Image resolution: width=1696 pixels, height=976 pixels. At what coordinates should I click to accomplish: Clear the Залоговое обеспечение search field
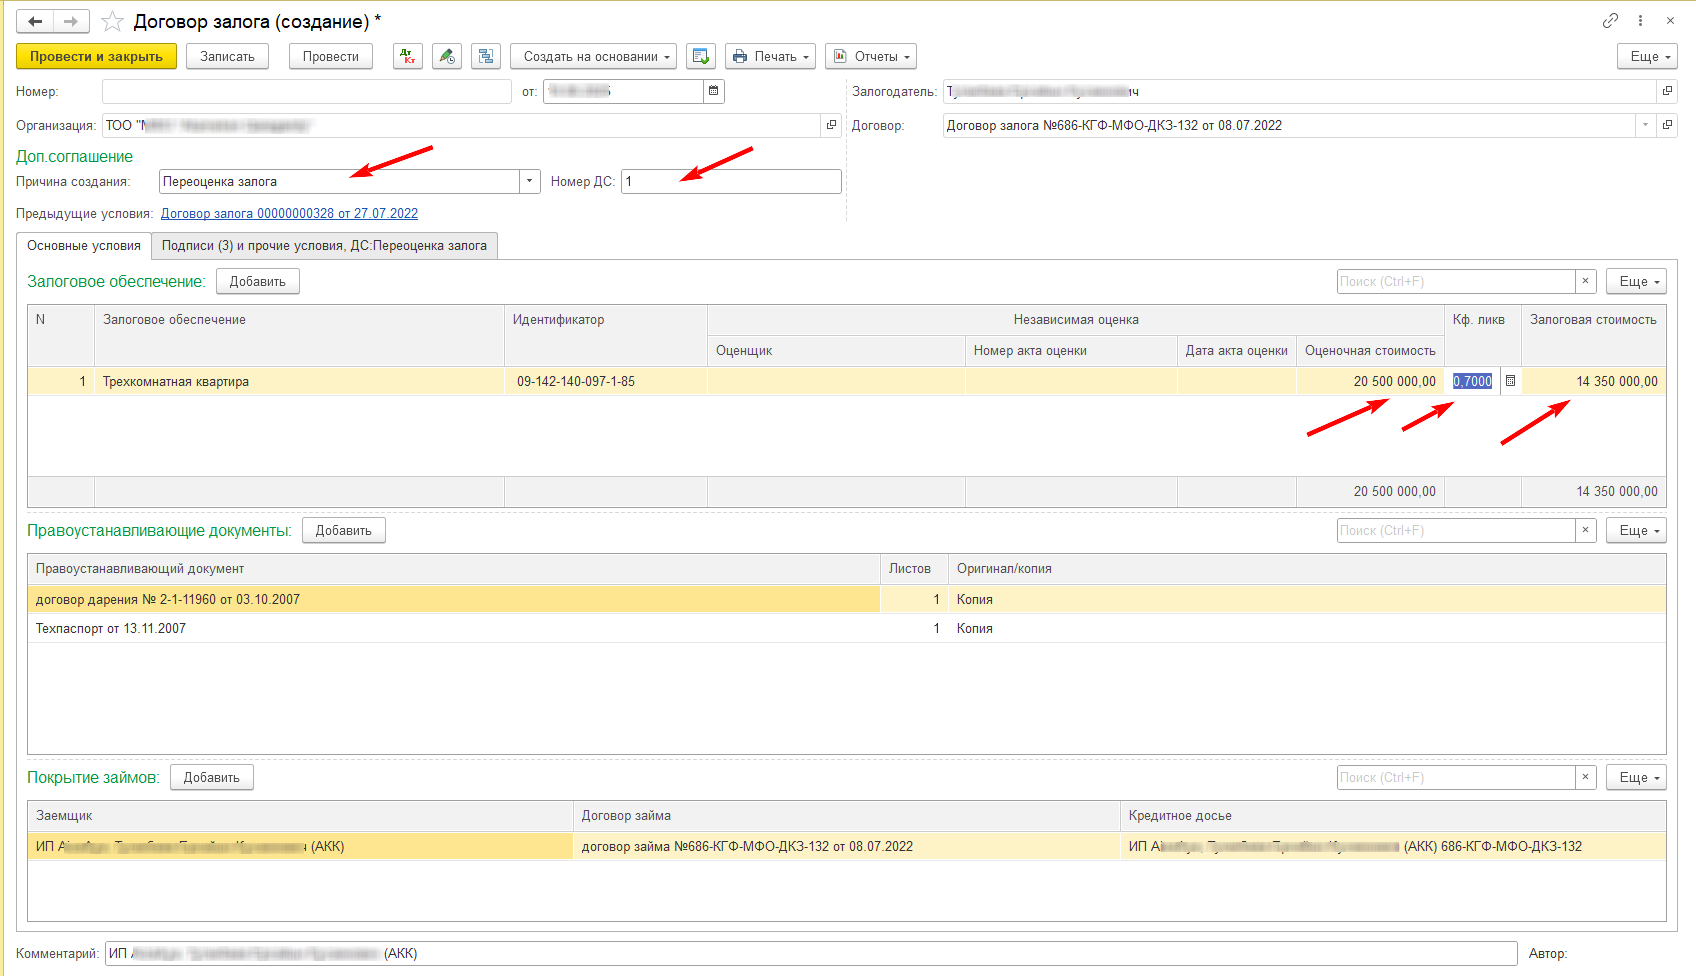1585,281
